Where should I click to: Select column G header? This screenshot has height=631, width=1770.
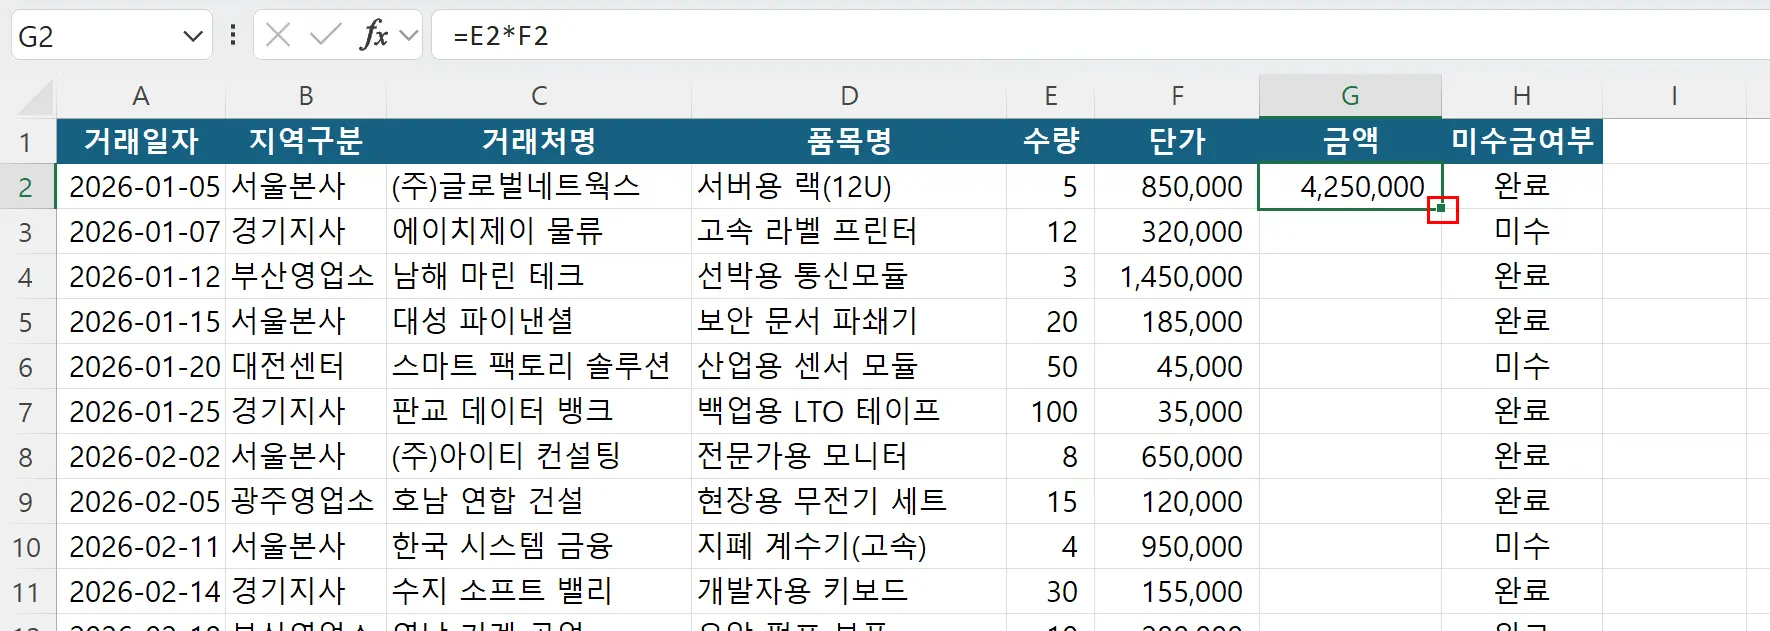[1350, 96]
